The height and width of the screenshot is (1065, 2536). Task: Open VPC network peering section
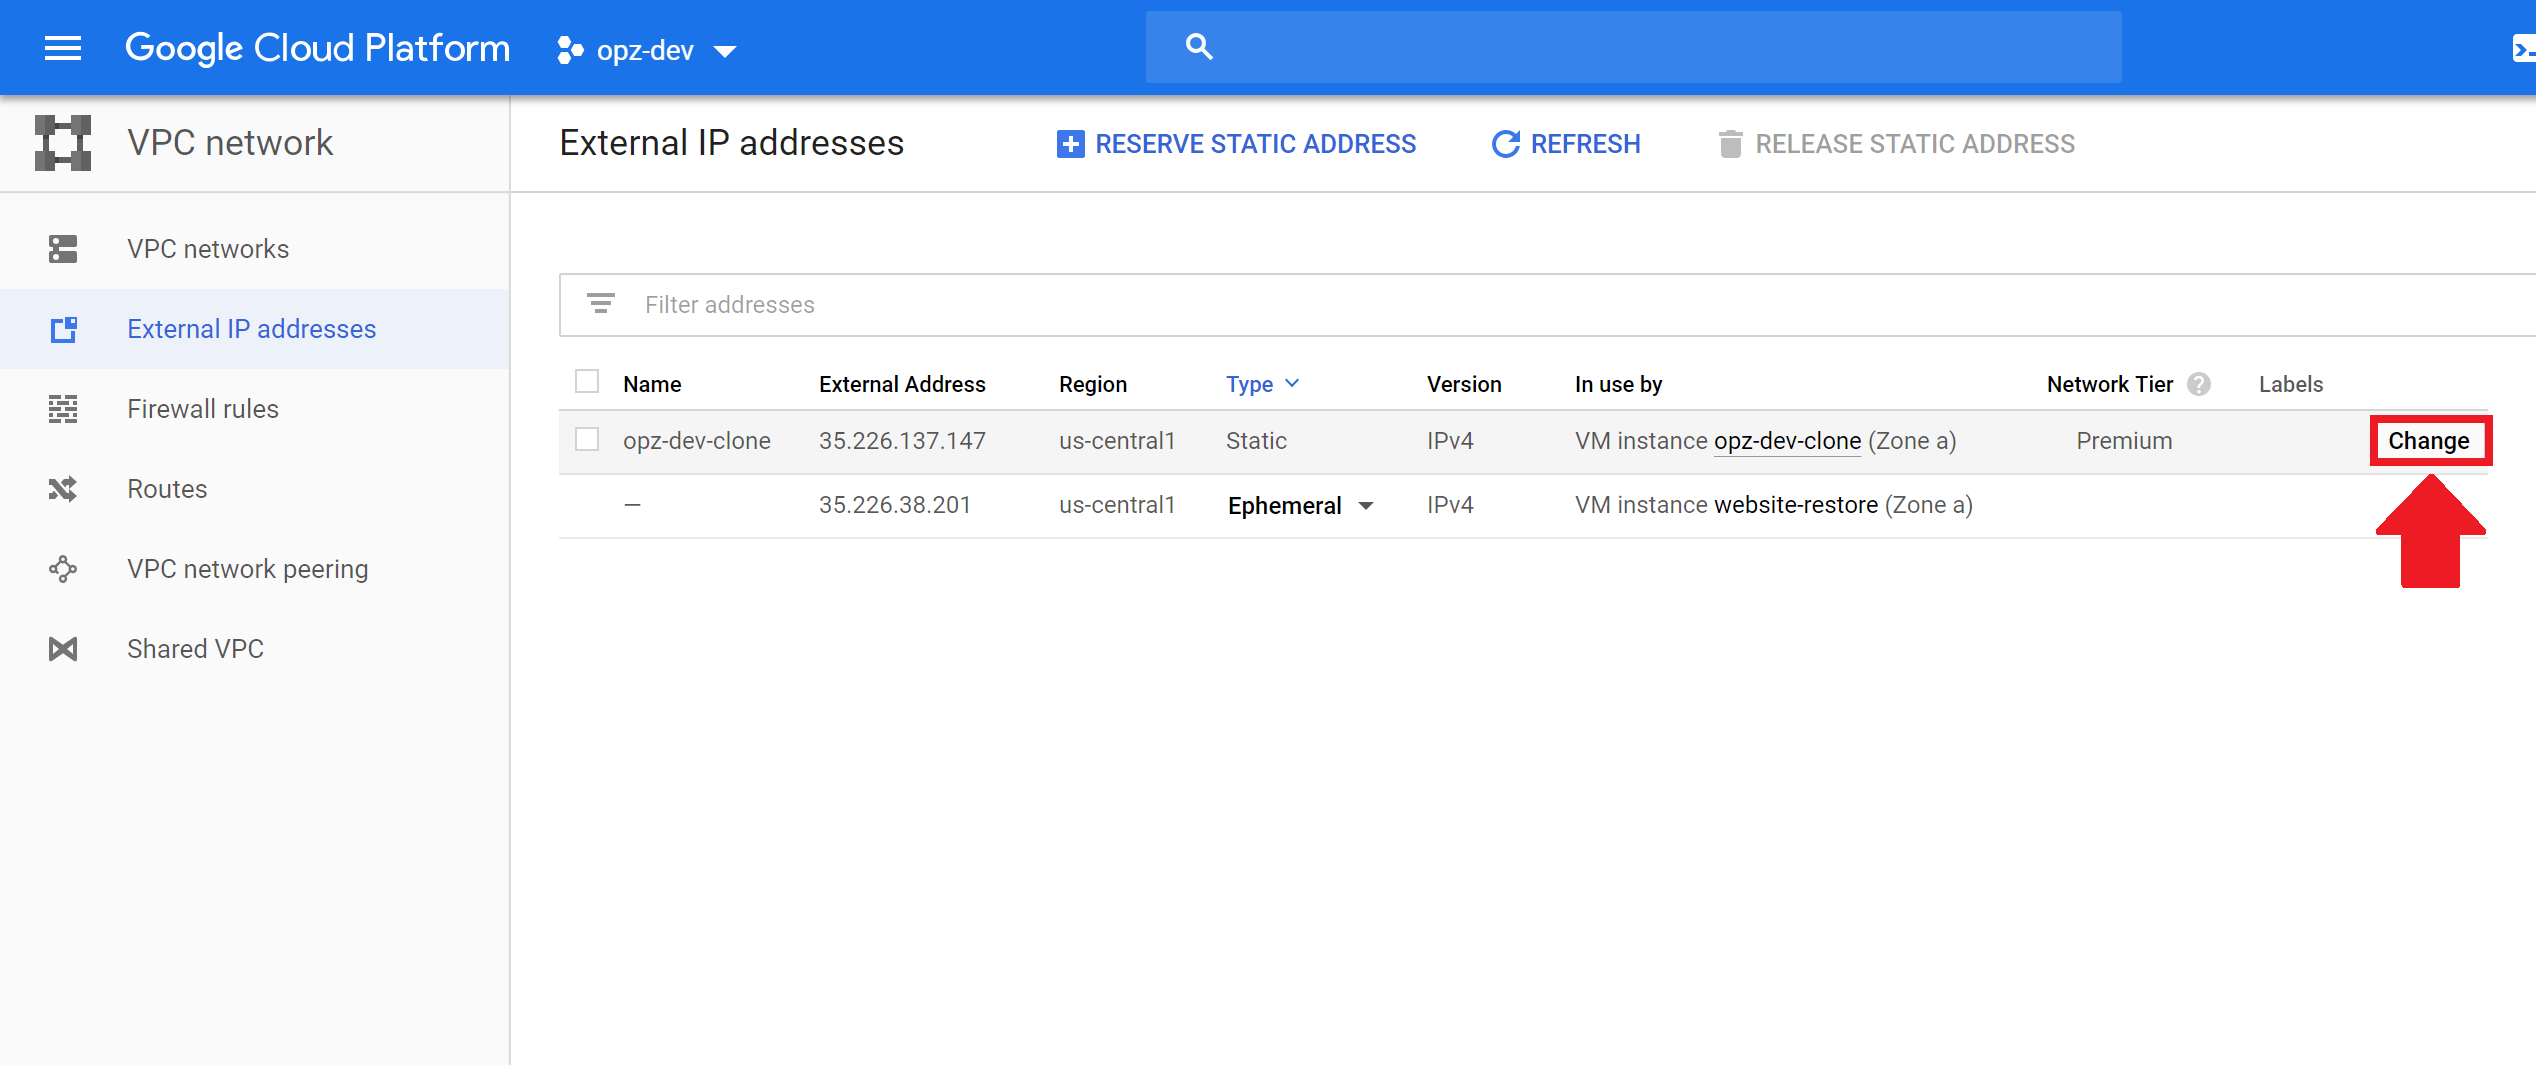click(x=254, y=569)
